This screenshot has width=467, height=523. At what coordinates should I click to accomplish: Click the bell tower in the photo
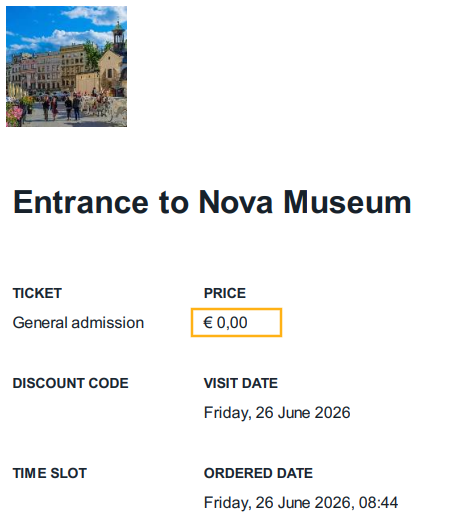point(118,38)
